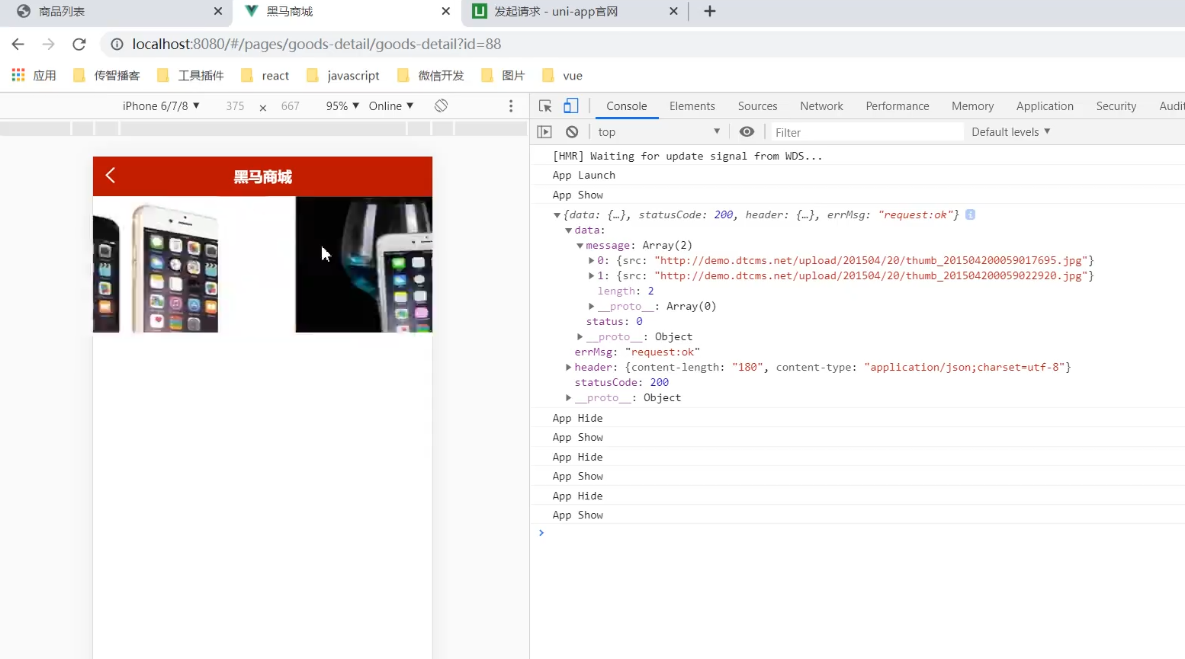The image size is (1185, 659).
Task: Click the device width field 375
Action: tap(235, 106)
